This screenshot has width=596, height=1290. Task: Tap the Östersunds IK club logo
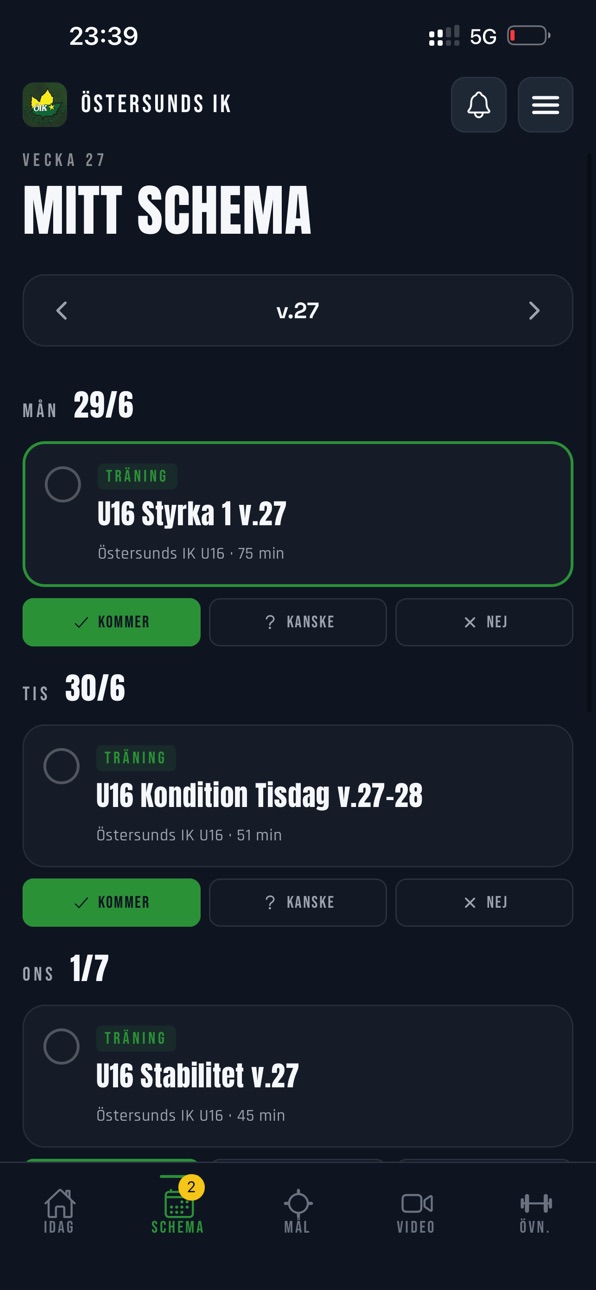(x=45, y=104)
